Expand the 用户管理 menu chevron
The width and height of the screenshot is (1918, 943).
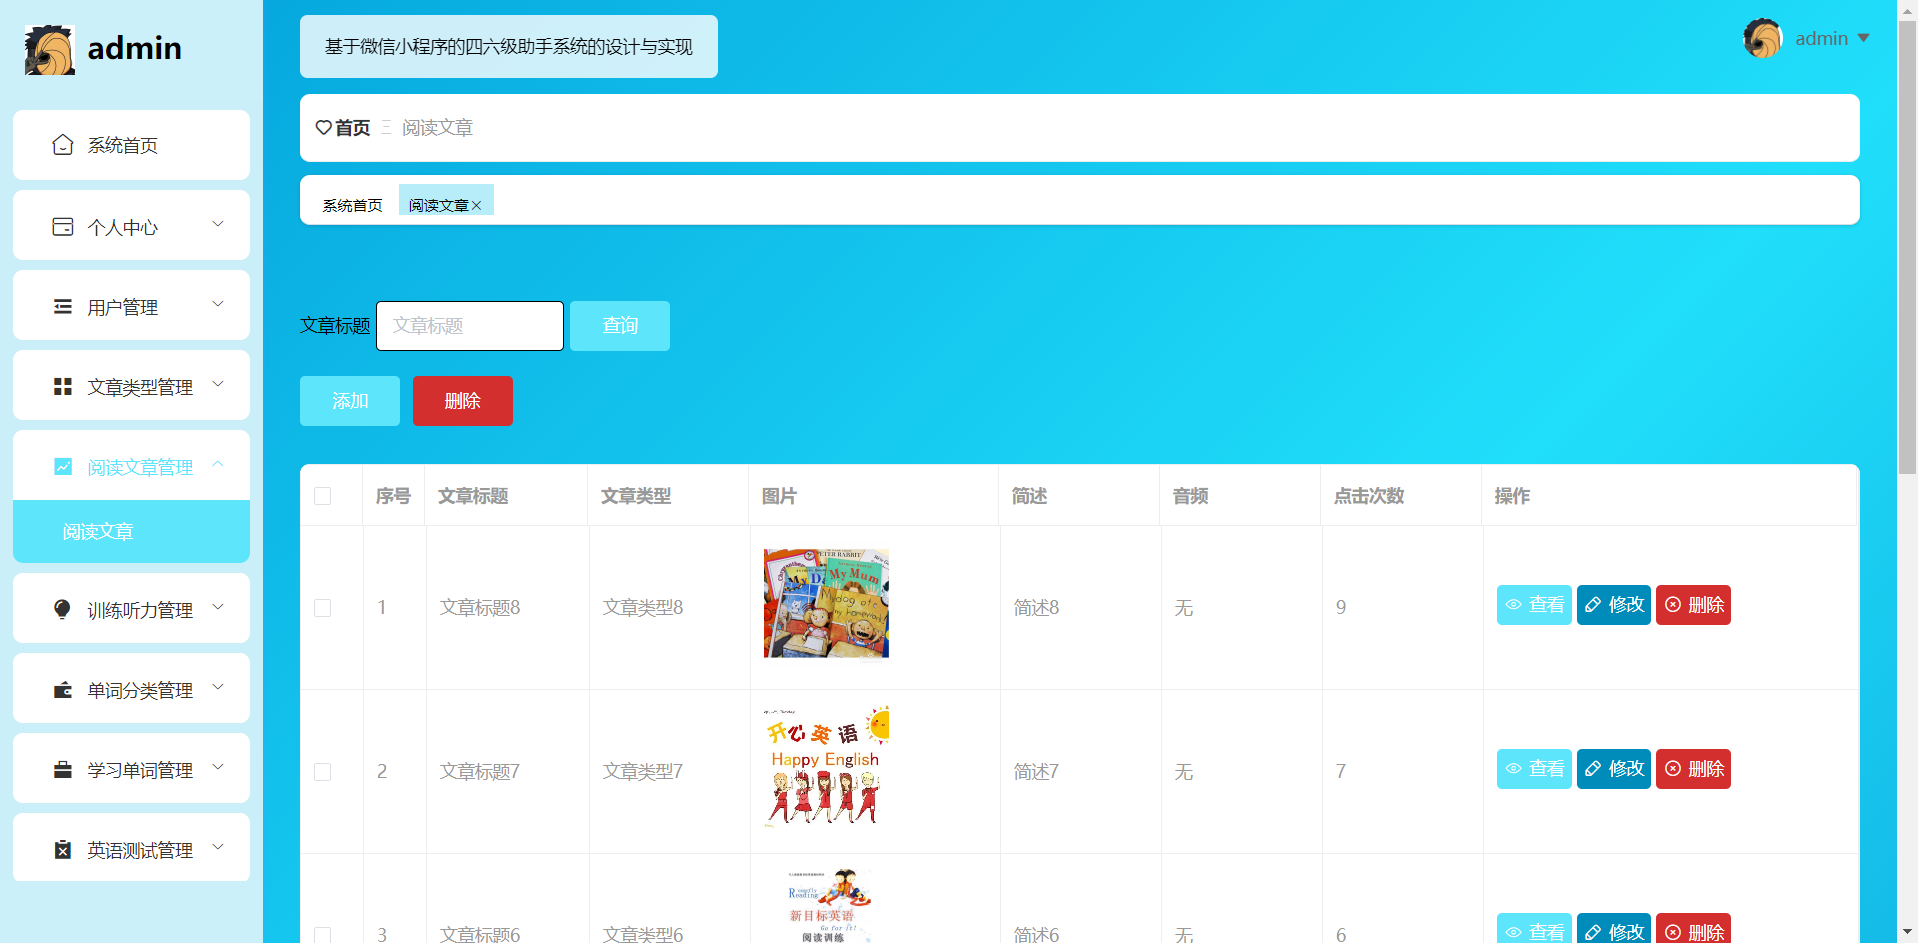[x=218, y=304]
